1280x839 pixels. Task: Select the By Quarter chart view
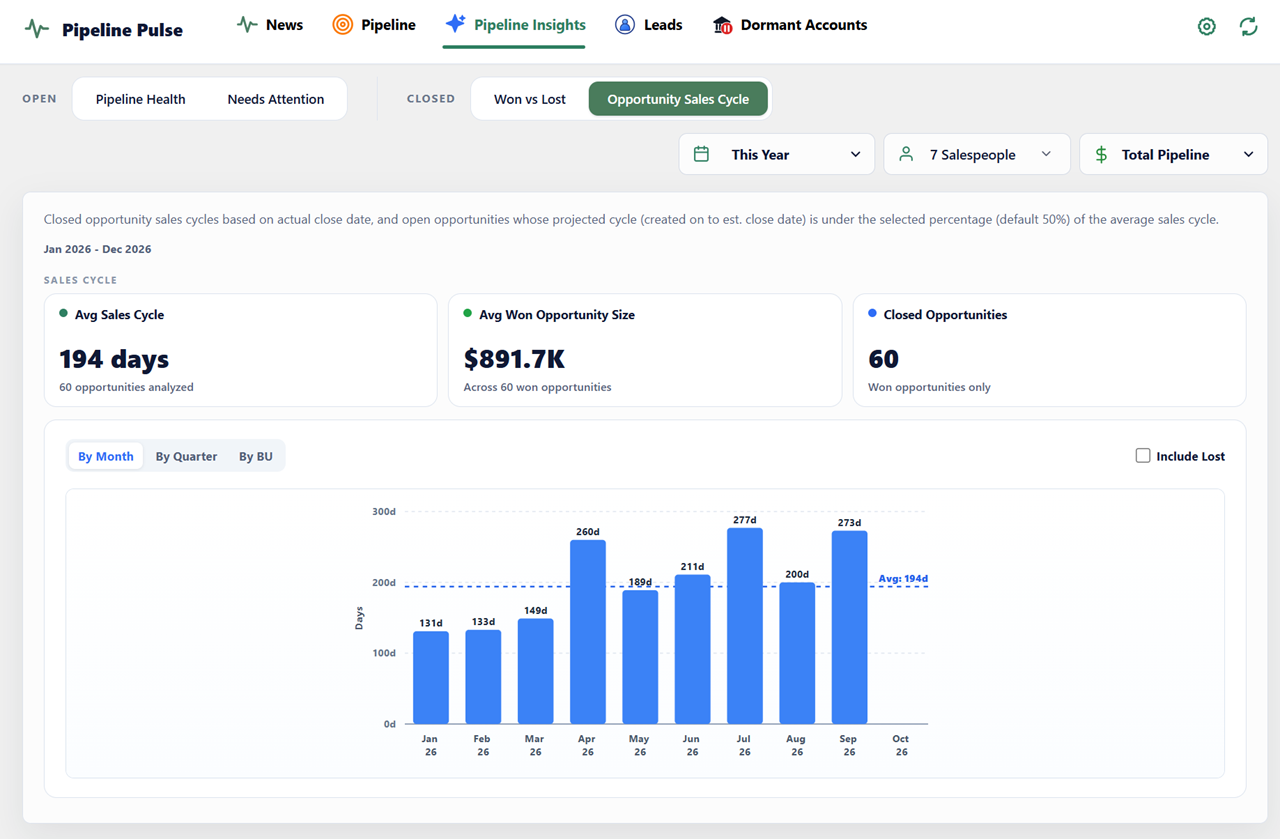[186, 456]
